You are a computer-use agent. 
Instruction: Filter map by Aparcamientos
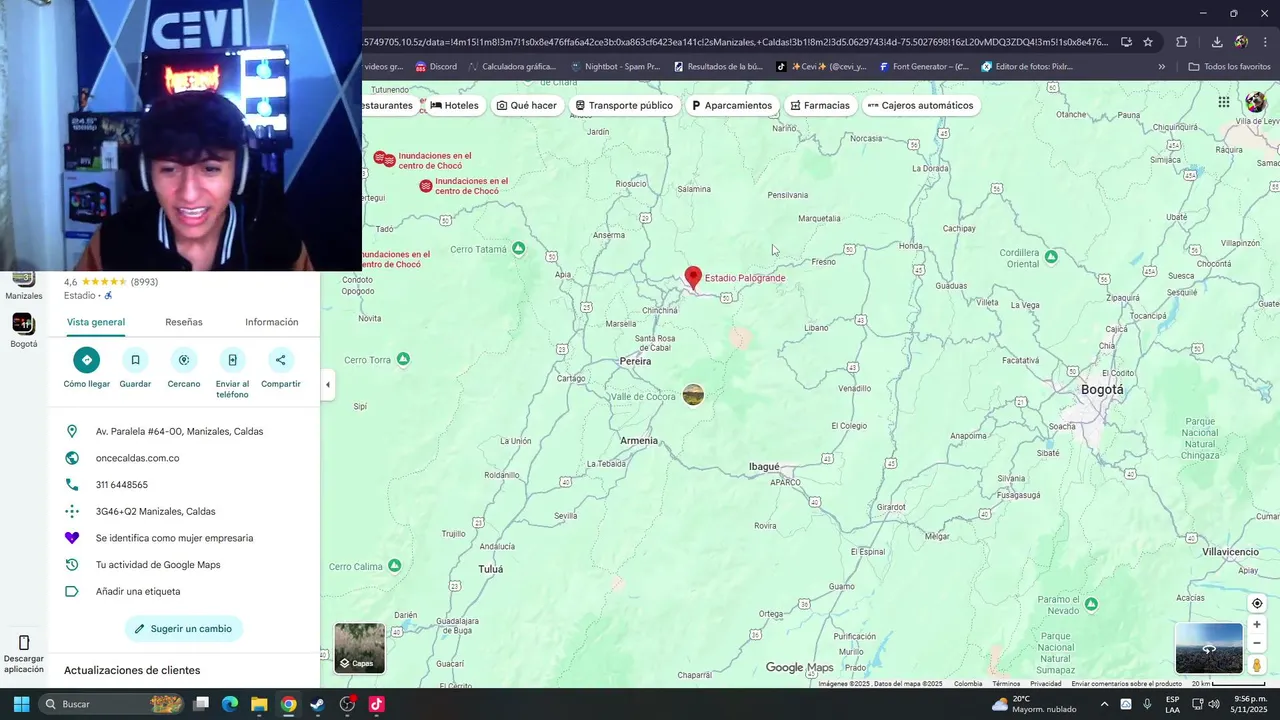[x=732, y=105]
